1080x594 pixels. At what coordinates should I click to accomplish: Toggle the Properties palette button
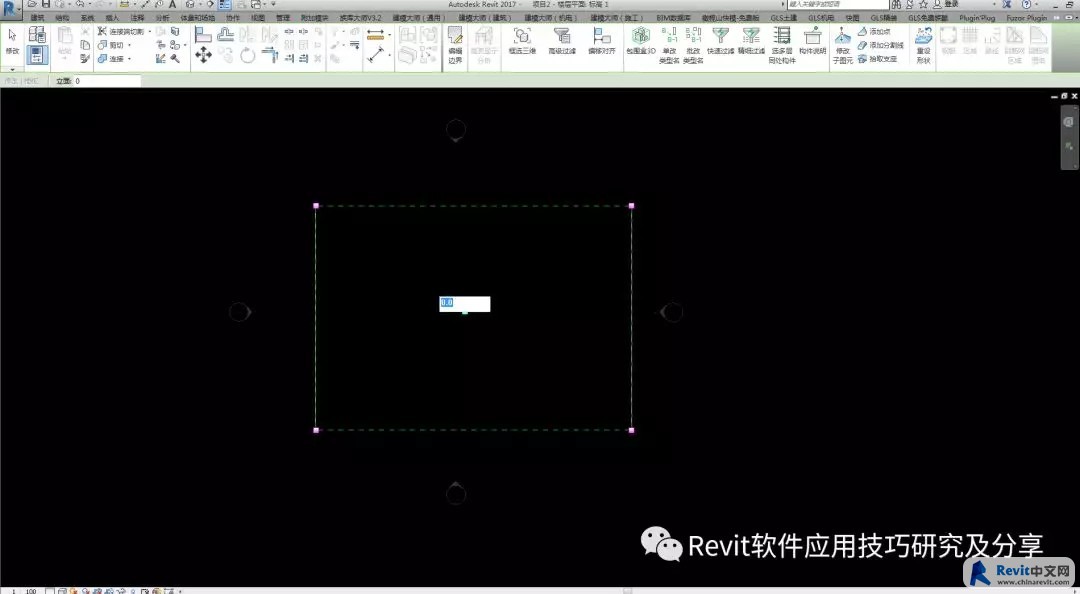pyautogui.click(x=37, y=55)
